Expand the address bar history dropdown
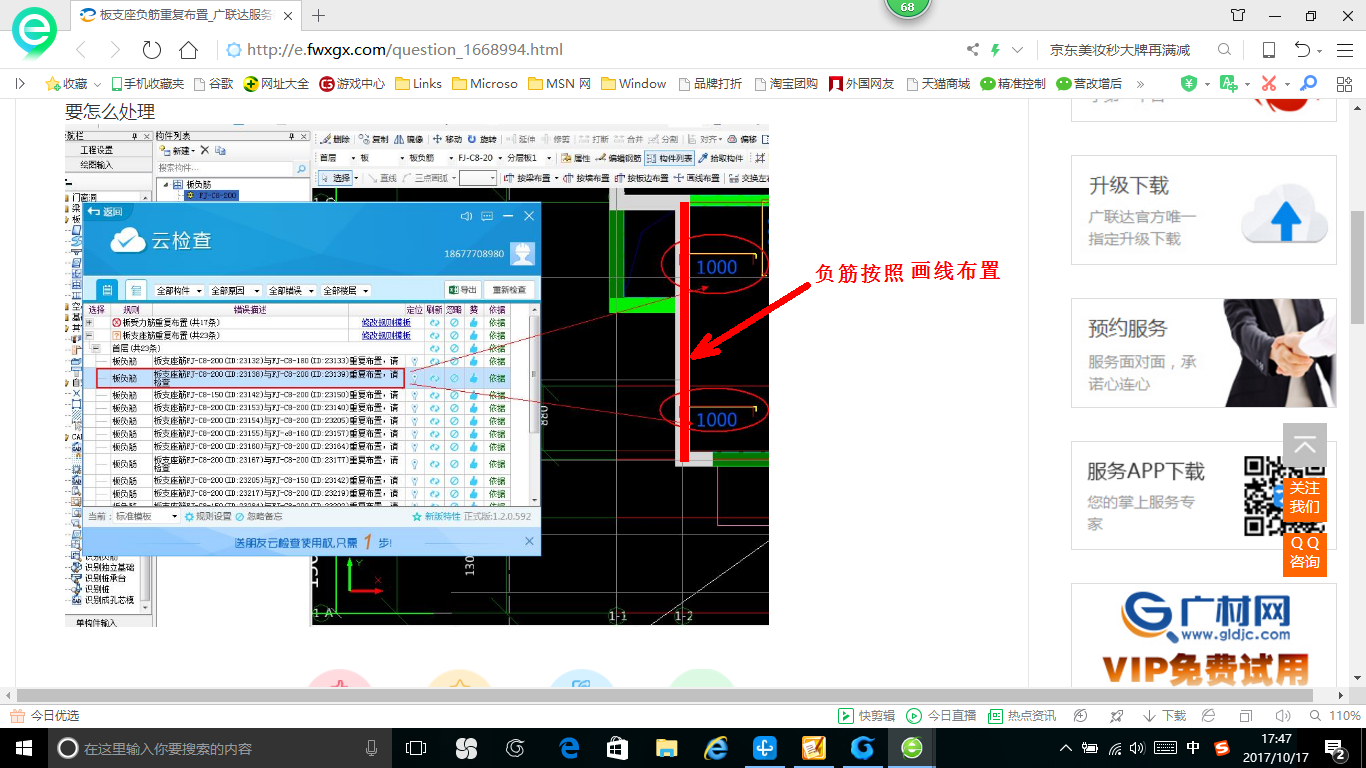Image resolution: width=1366 pixels, height=768 pixels. [x=1018, y=50]
